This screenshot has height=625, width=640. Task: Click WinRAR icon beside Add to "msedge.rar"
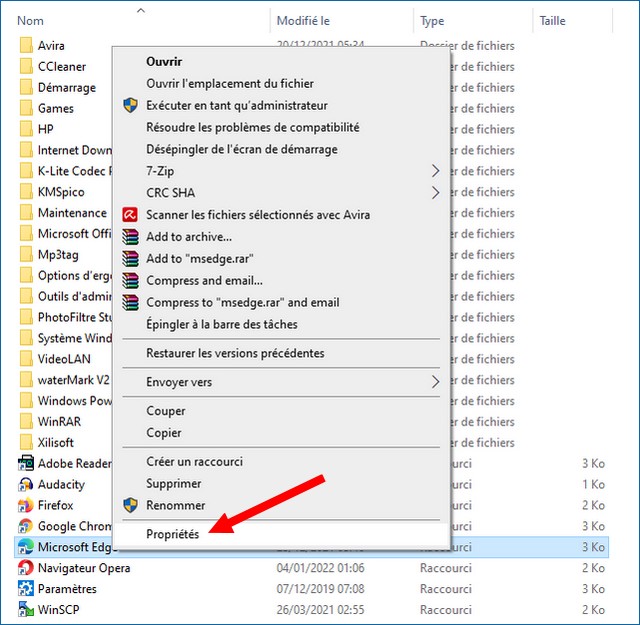coord(130,258)
